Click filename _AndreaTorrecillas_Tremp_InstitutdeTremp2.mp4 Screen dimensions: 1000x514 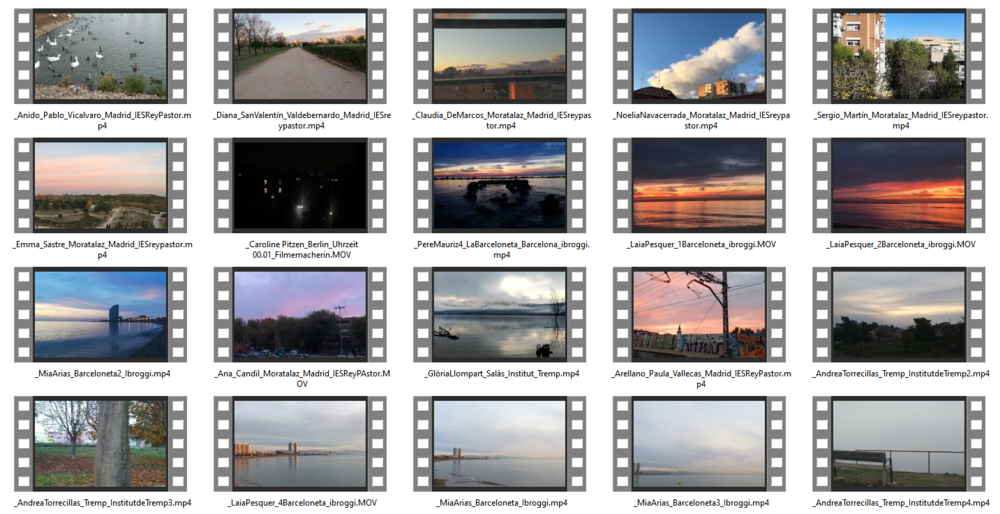[901, 374]
